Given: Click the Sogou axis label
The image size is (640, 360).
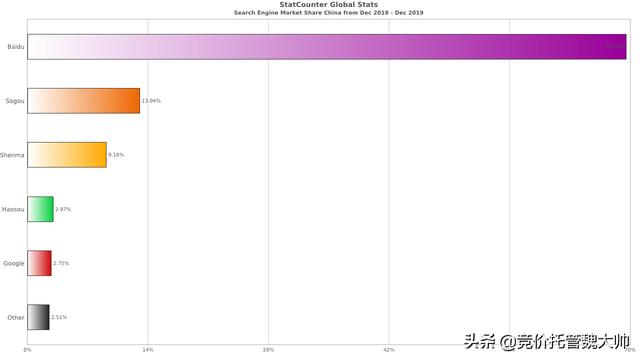Looking at the screenshot, I should 15,101.
